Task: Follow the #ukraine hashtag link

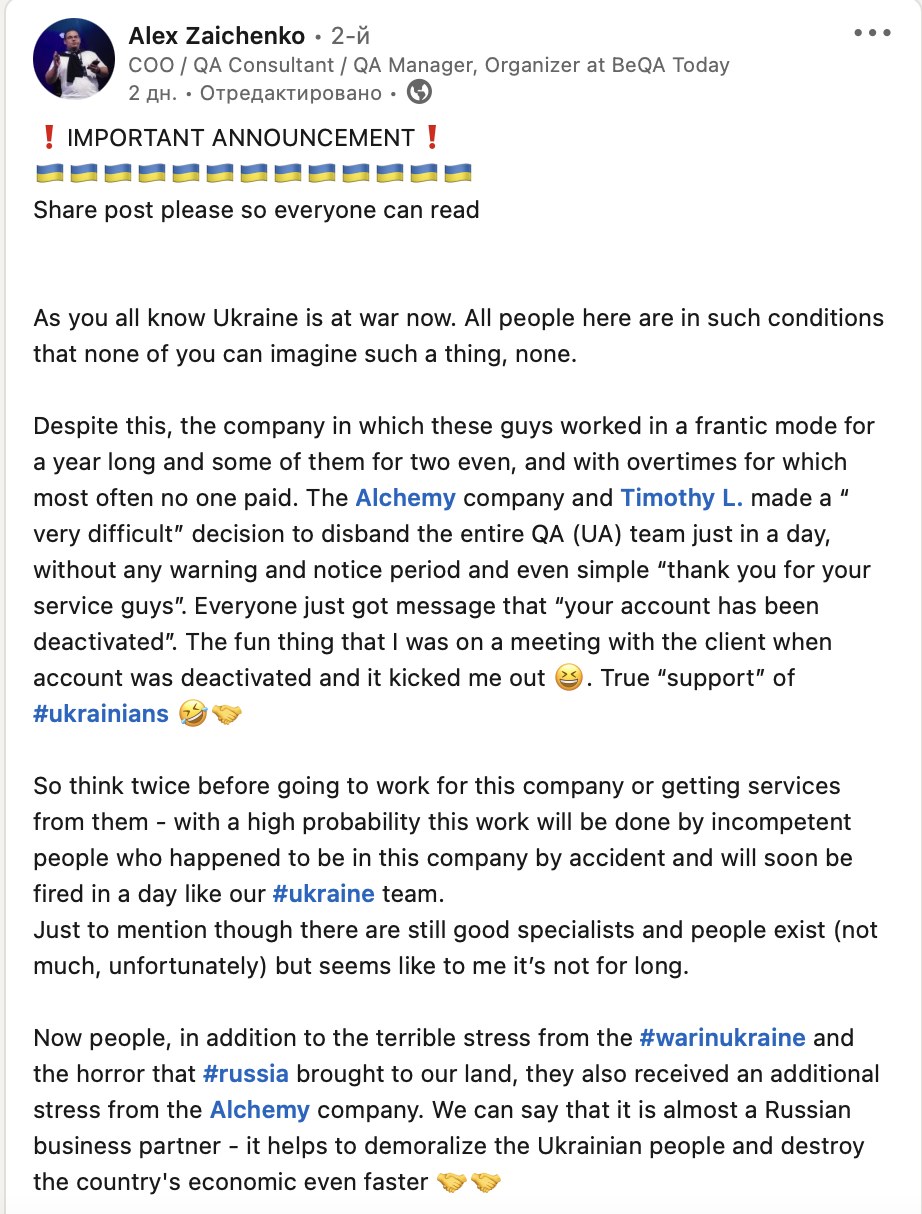Action: pyautogui.click(x=323, y=893)
